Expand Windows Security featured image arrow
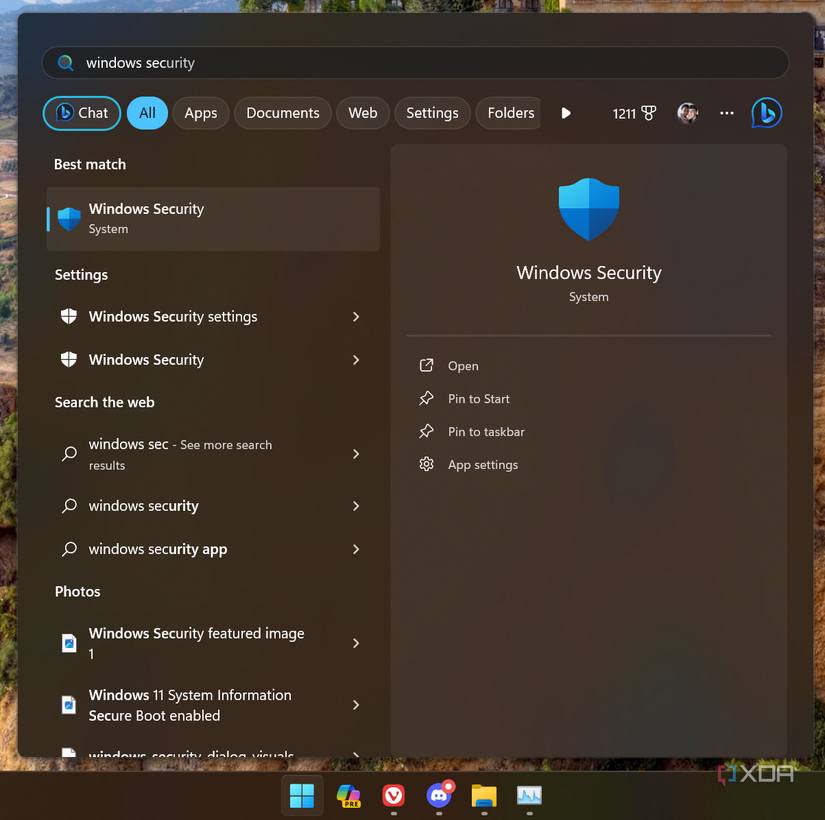Viewport: 825px width, 820px height. coord(356,643)
